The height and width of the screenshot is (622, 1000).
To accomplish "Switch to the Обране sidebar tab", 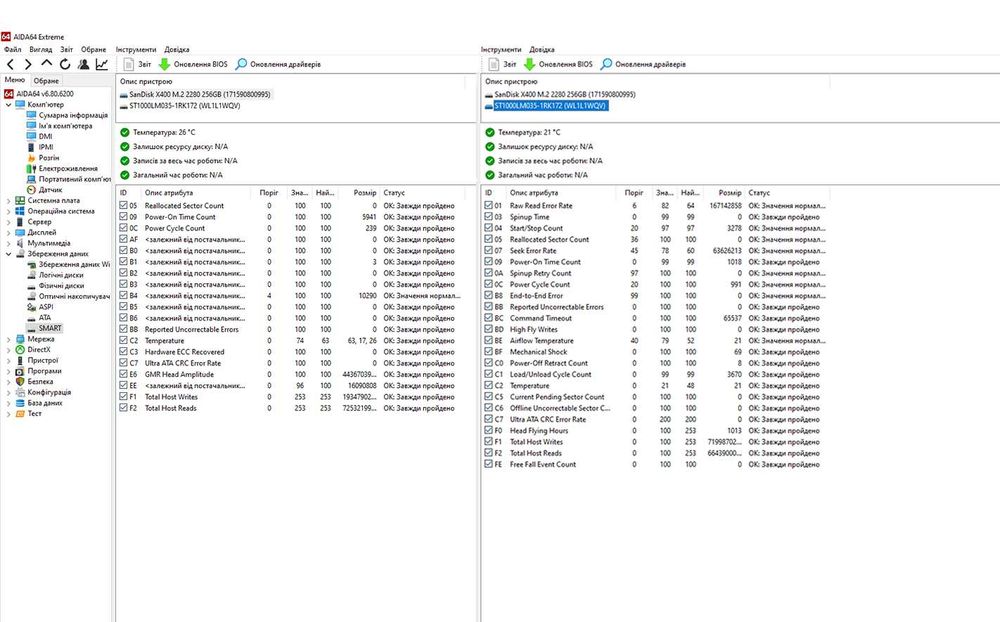I will 46,81.
